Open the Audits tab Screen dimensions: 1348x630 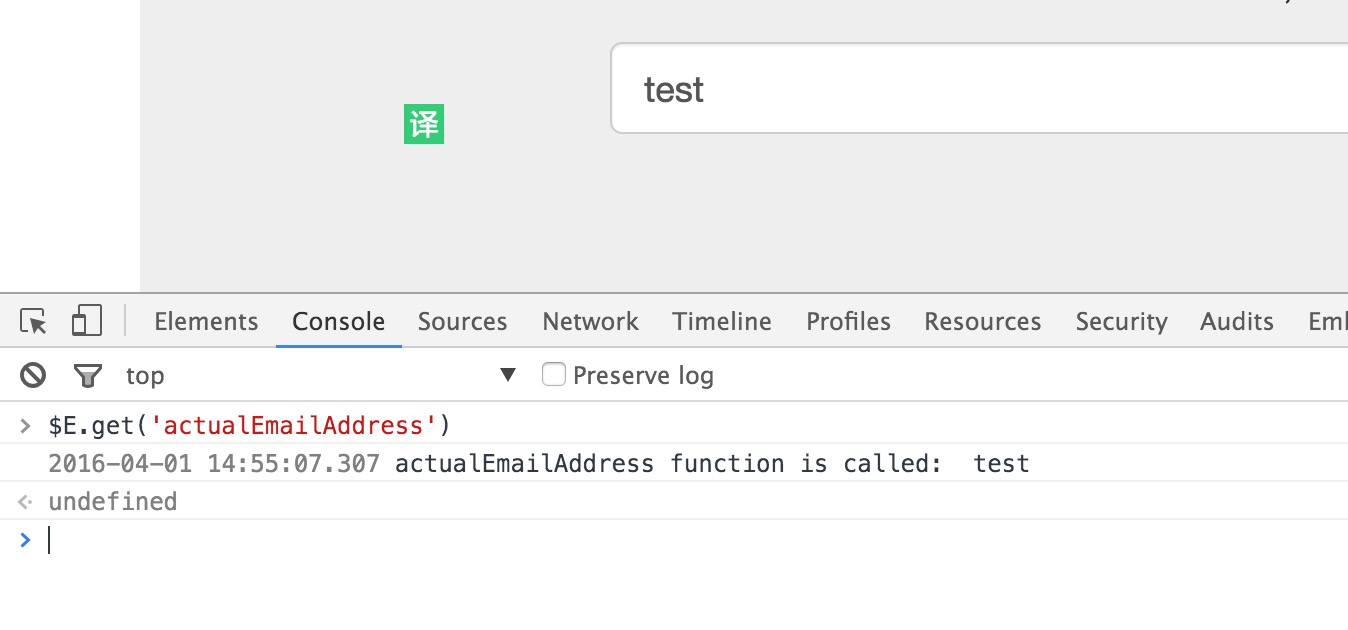[x=1236, y=321]
